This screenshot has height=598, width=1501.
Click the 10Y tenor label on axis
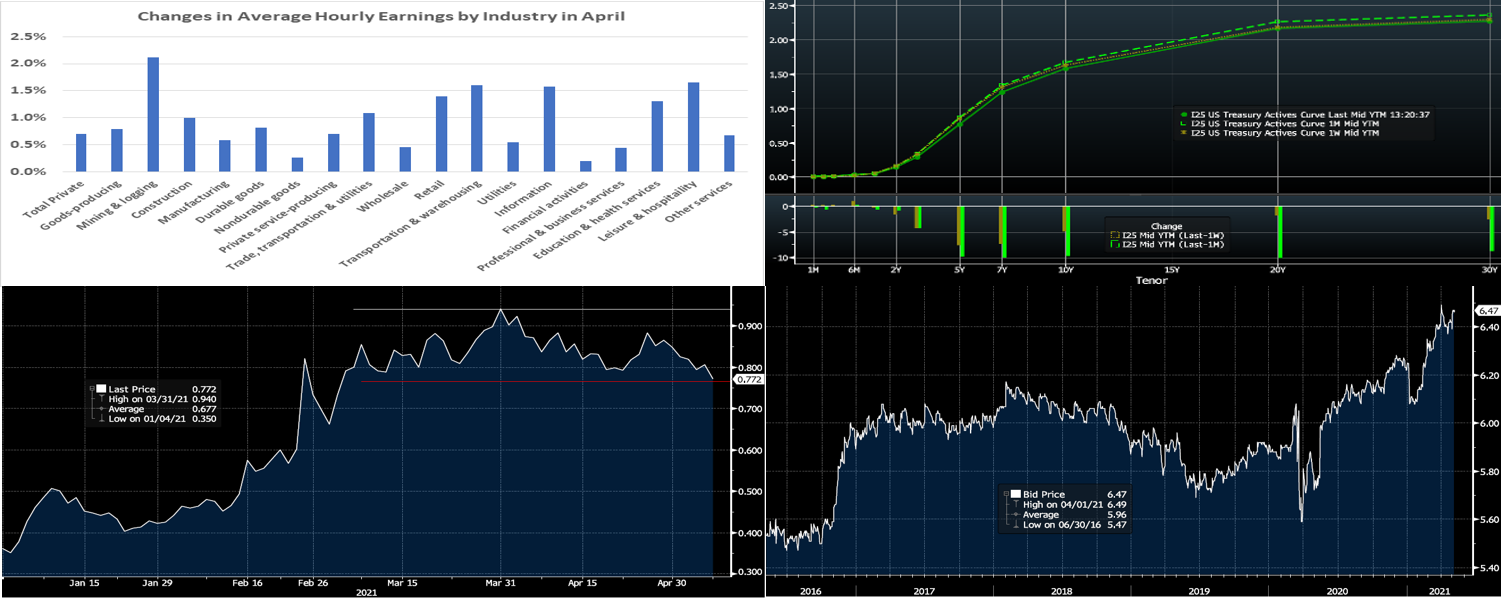click(x=1065, y=270)
